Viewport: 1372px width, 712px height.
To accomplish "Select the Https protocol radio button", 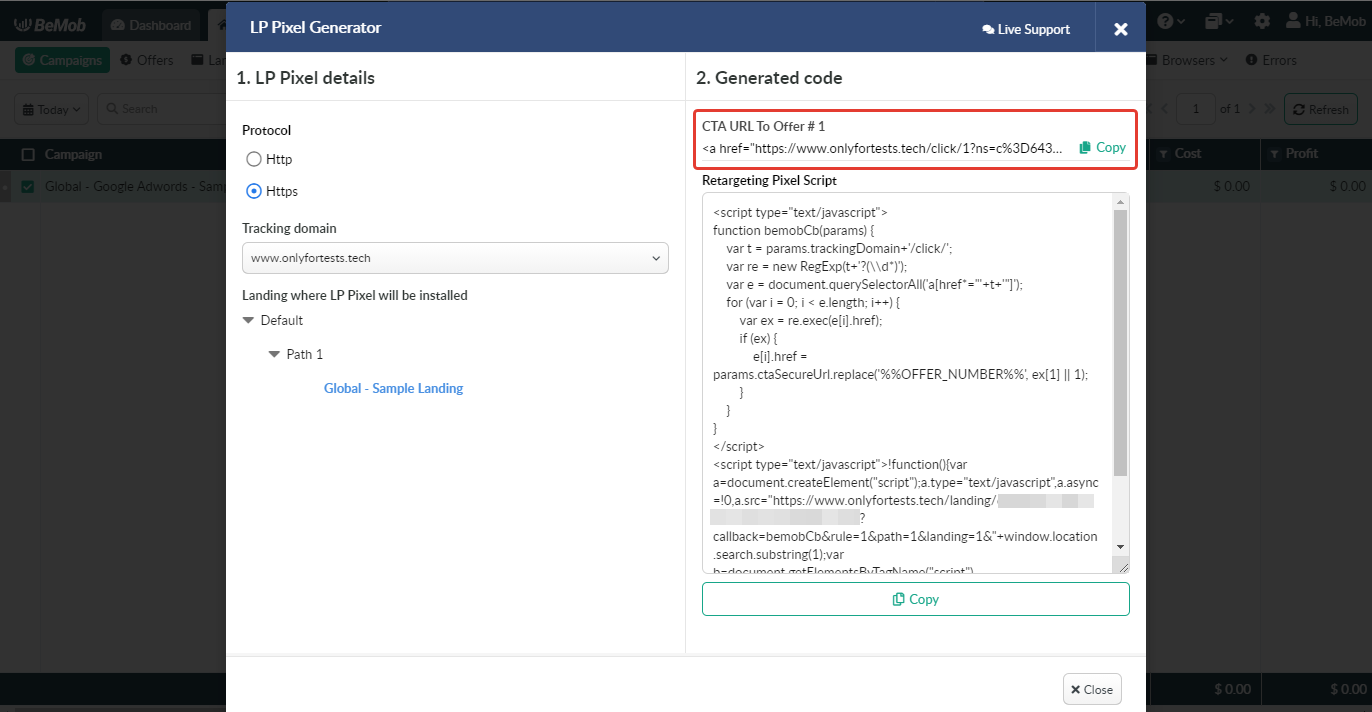I will point(254,191).
